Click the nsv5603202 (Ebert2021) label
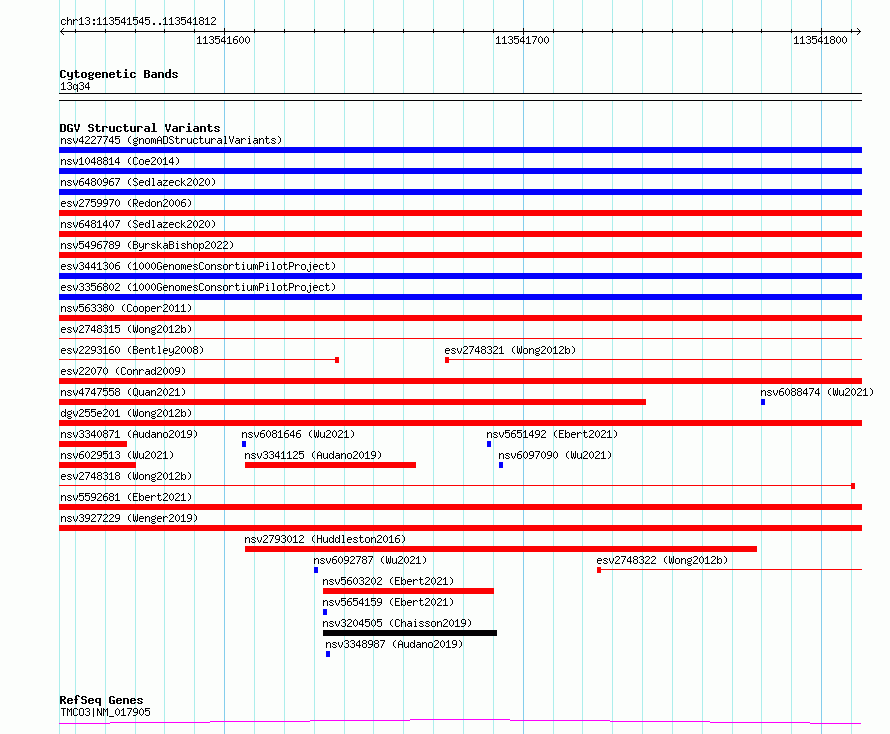The height and width of the screenshot is (734, 890). (388, 581)
